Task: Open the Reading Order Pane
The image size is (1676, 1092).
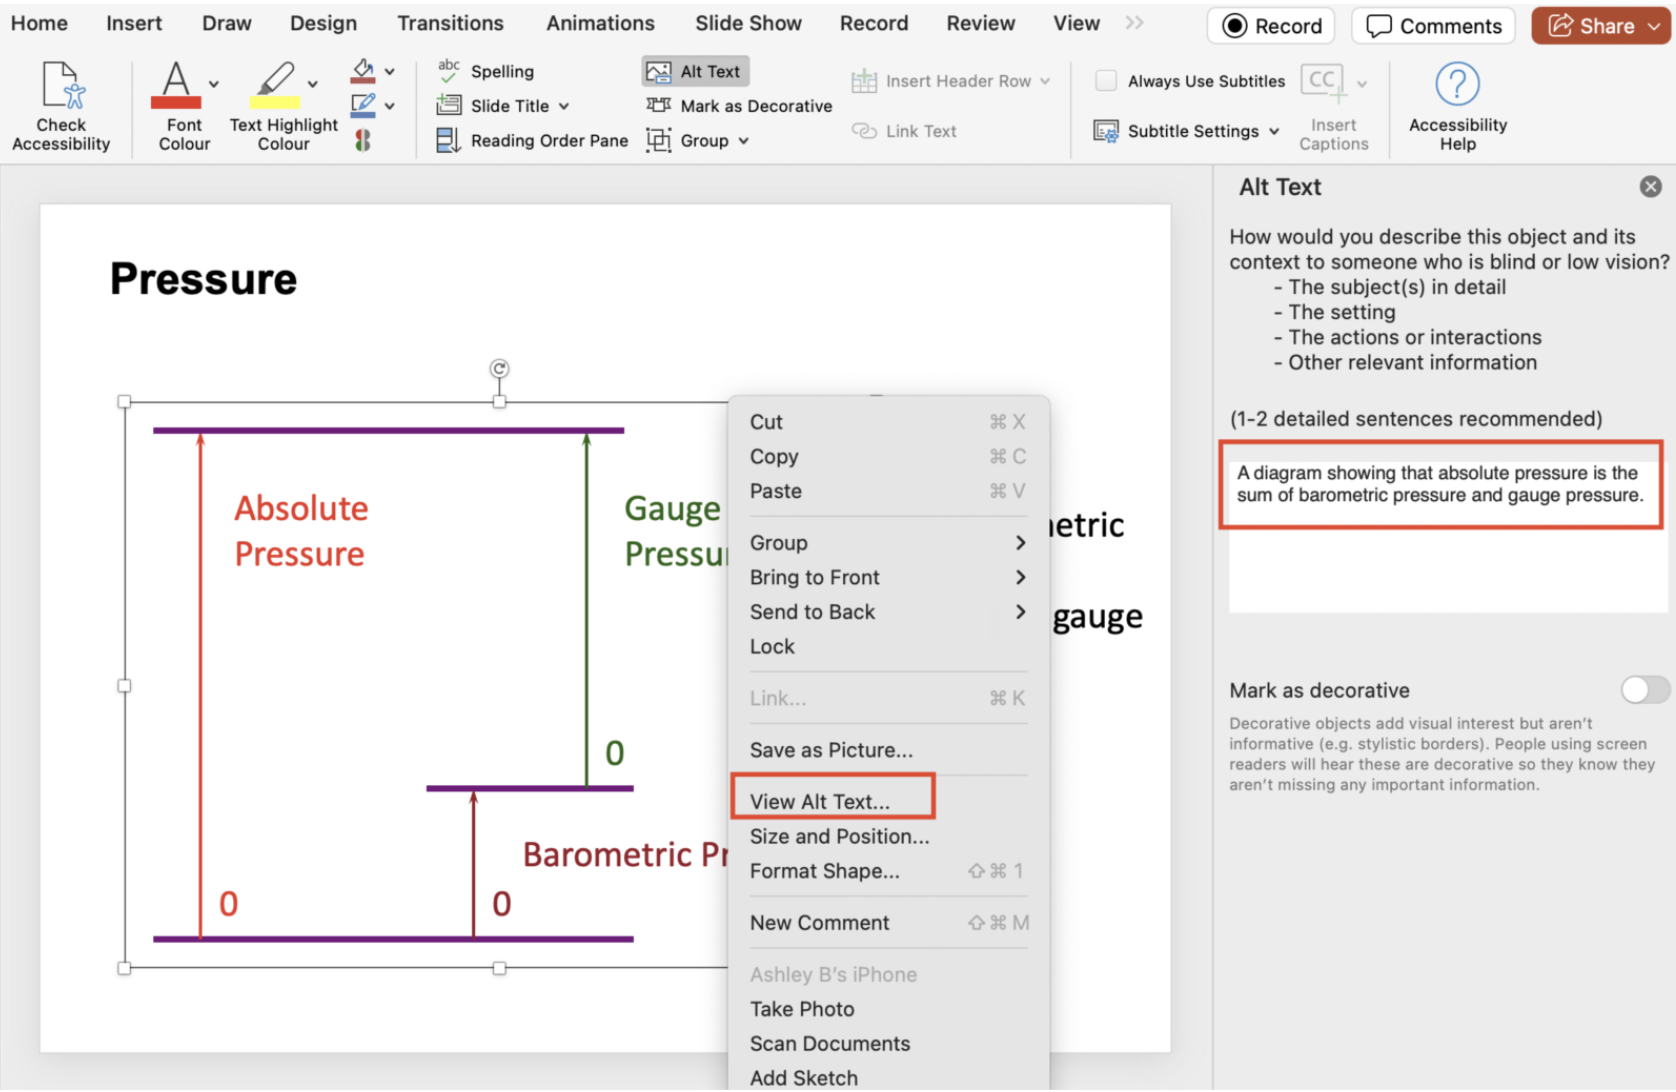Action: (532, 141)
